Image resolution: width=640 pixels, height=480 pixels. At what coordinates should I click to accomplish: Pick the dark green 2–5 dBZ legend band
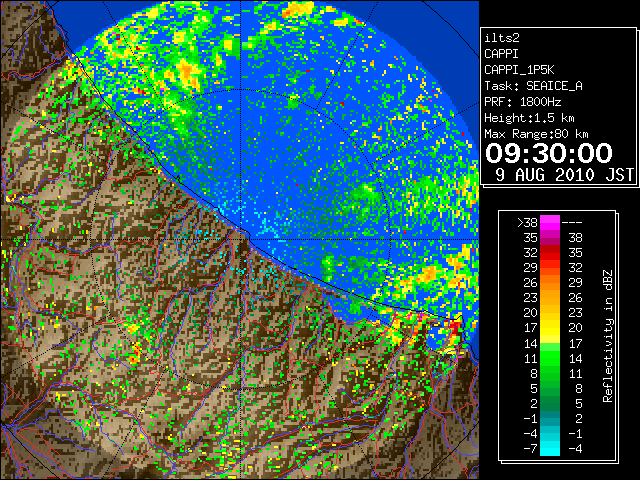tap(550, 403)
